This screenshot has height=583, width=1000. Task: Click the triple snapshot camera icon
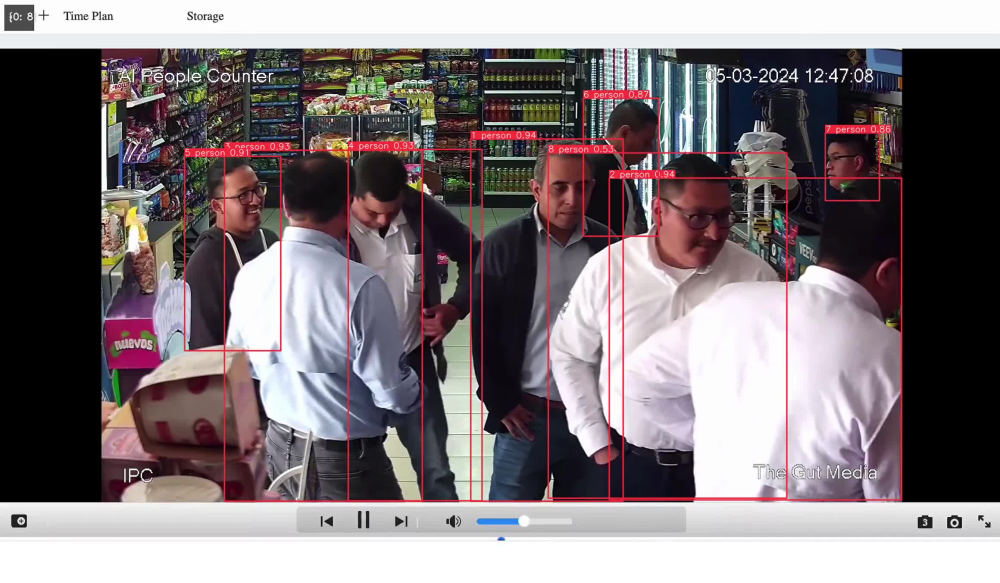click(x=925, y=522)
